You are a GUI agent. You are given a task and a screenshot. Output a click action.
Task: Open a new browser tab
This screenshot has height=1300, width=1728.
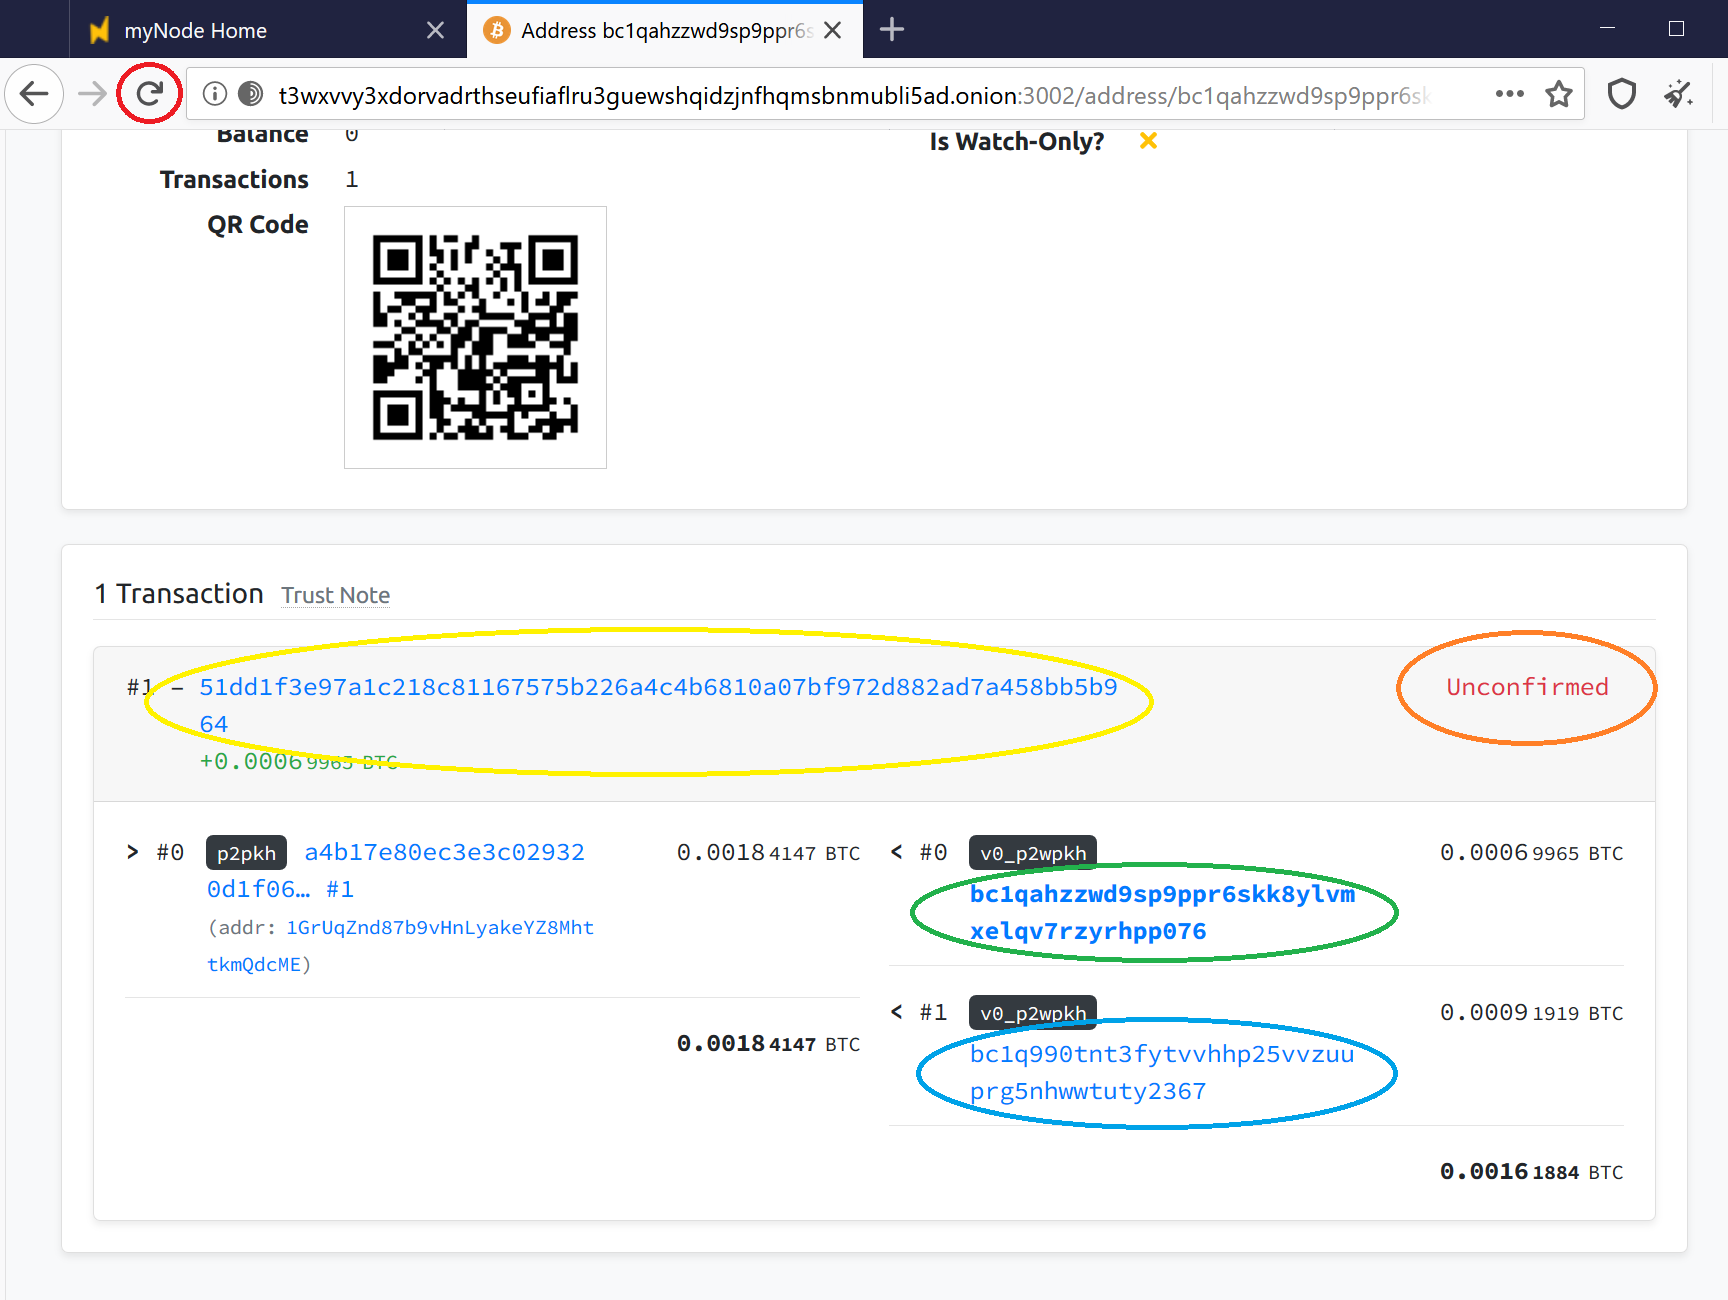click(x=891, y=30)
